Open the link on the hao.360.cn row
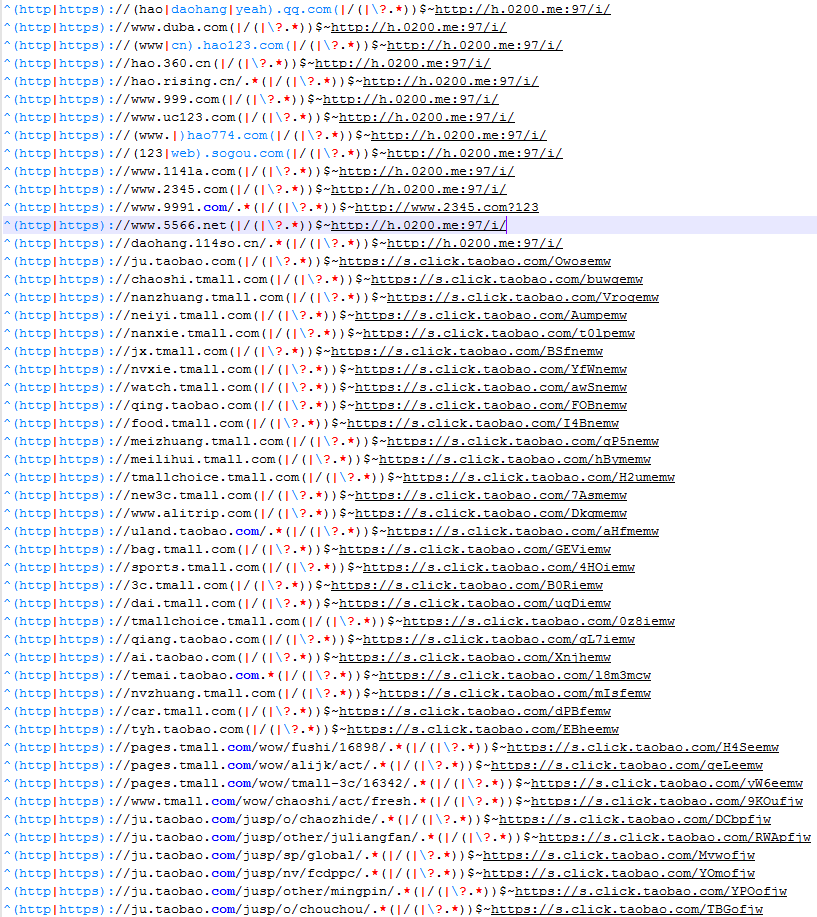Image resolution: width=817 pixels, height=917 pixels. 402,63
